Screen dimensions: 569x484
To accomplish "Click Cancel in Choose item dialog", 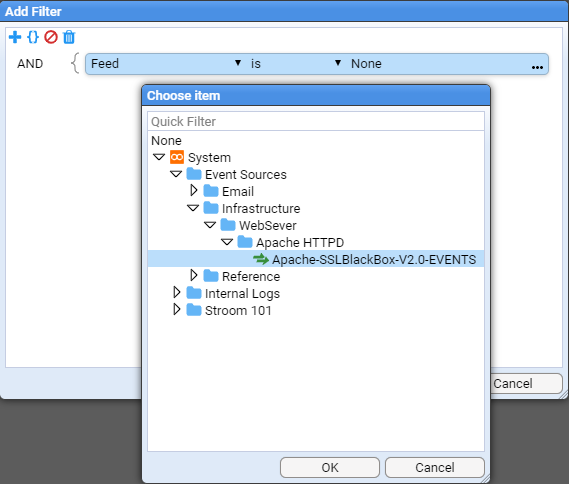I will pyautogui.click(x=435, y=467).
